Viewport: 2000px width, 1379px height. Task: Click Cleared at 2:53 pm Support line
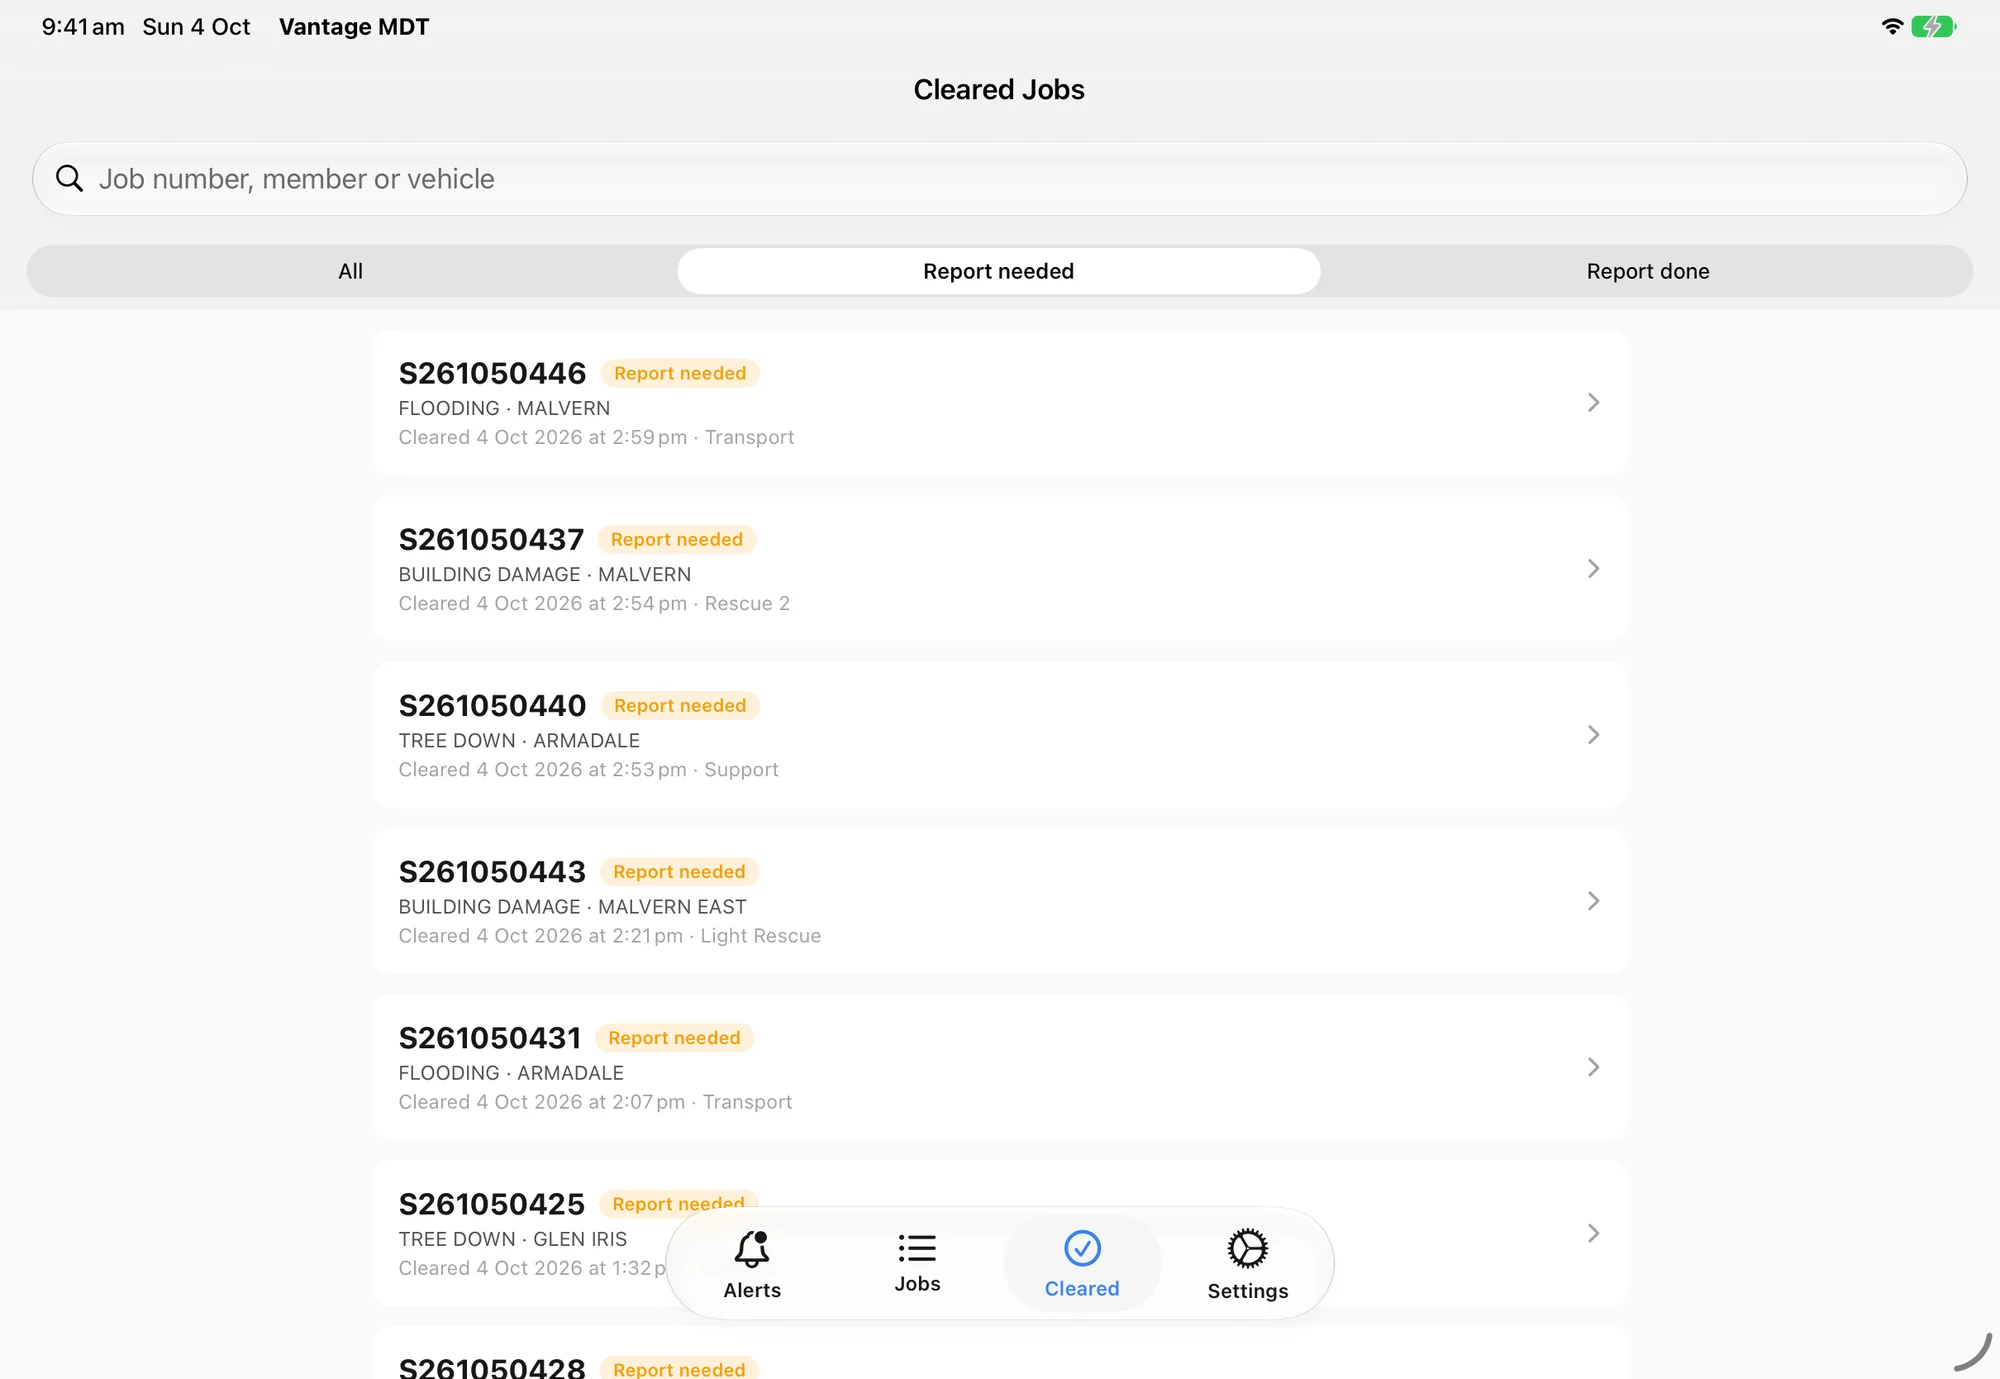tap(588, 769)
